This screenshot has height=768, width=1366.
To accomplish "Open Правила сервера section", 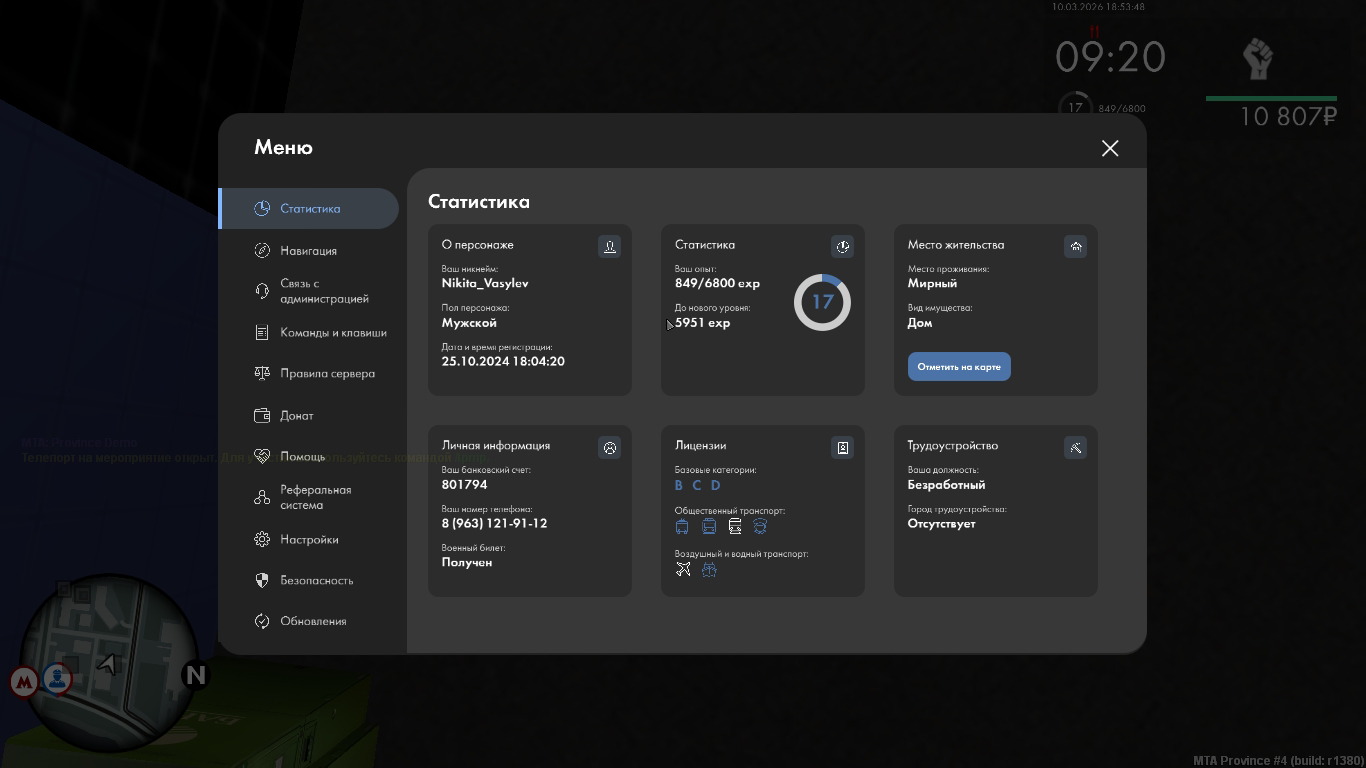I will click(x=327, y=374).
